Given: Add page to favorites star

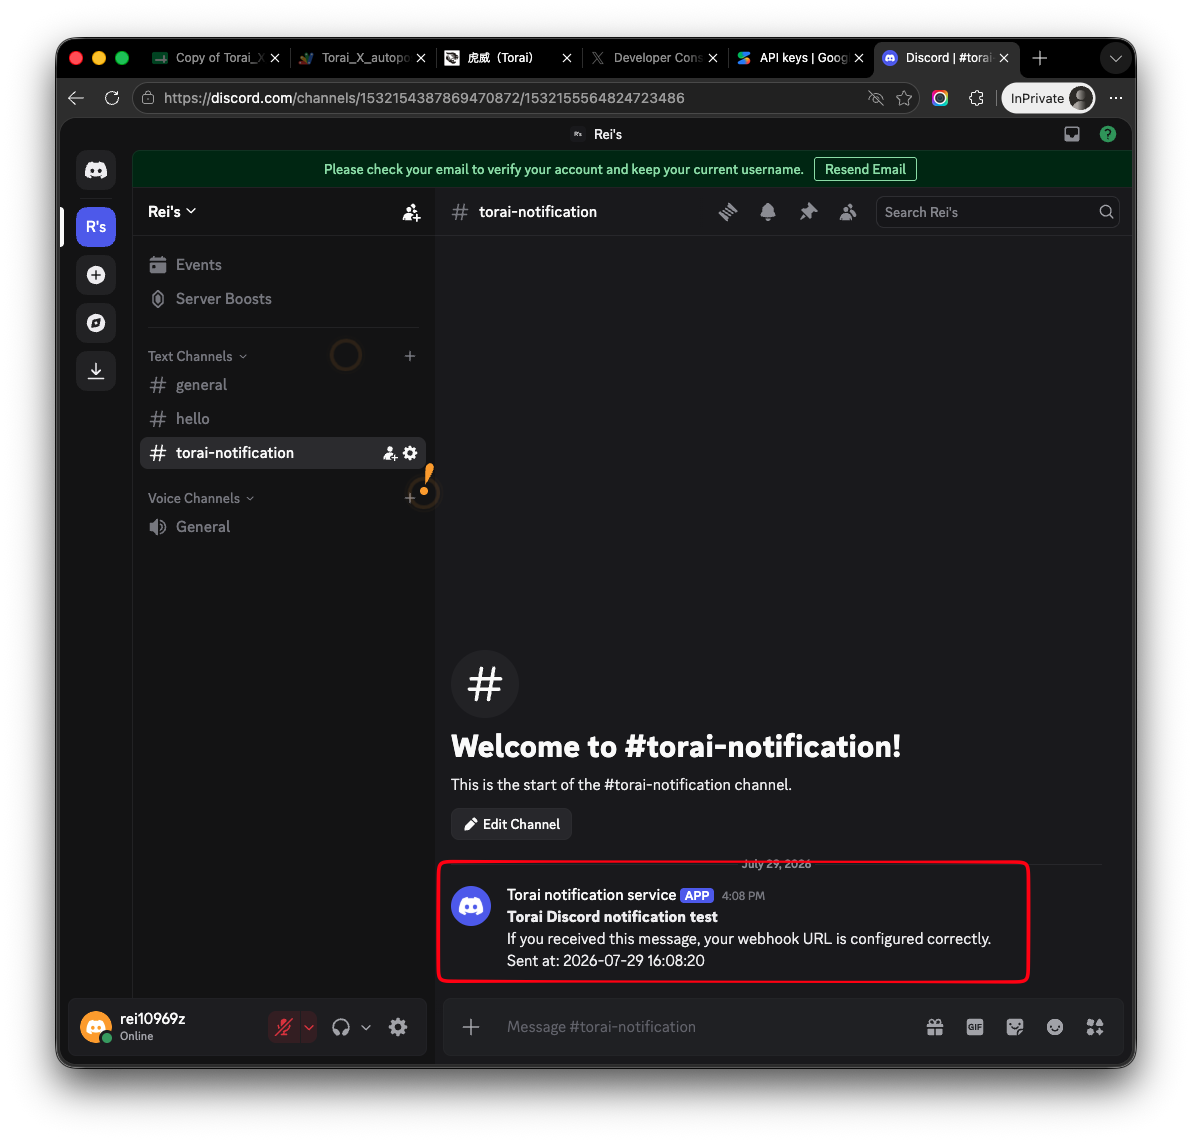Looking at the screenshot, I should 904,98.
